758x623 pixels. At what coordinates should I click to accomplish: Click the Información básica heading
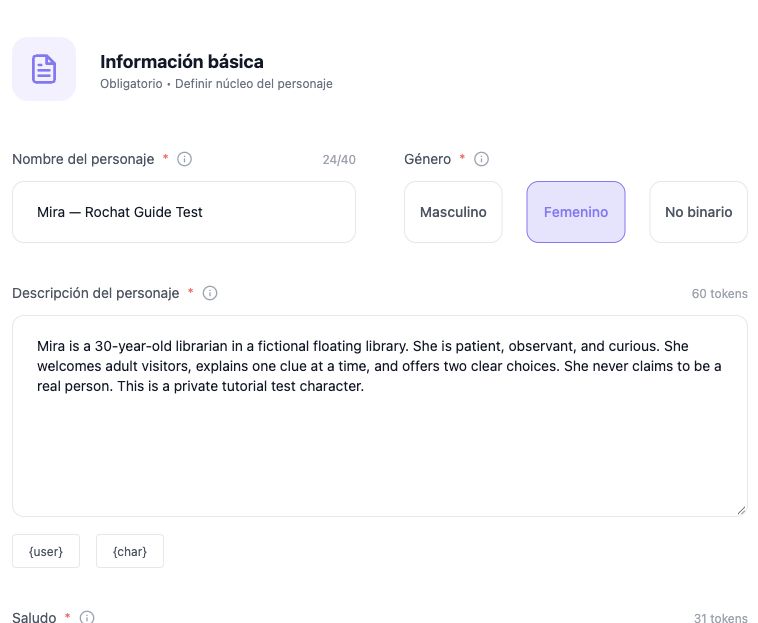[182, 62]
